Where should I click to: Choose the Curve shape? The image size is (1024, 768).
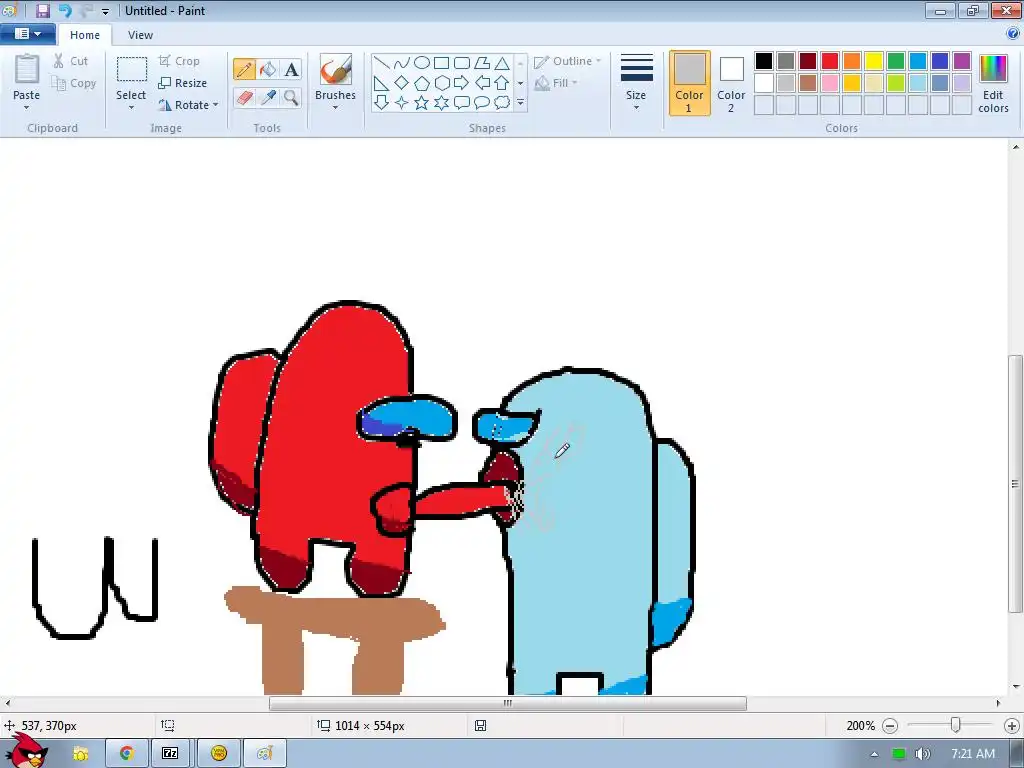click(402, 63)
